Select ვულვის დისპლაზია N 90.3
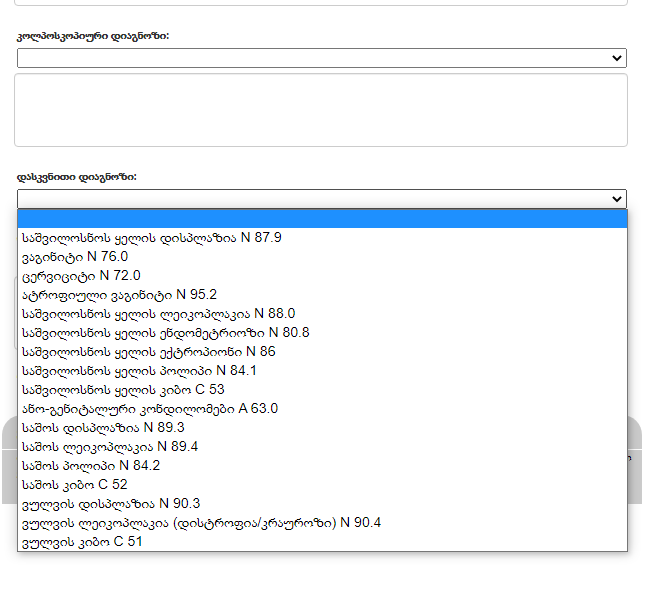Image resolution: width=647 pixels, height=615 pixels. [110, 504]
